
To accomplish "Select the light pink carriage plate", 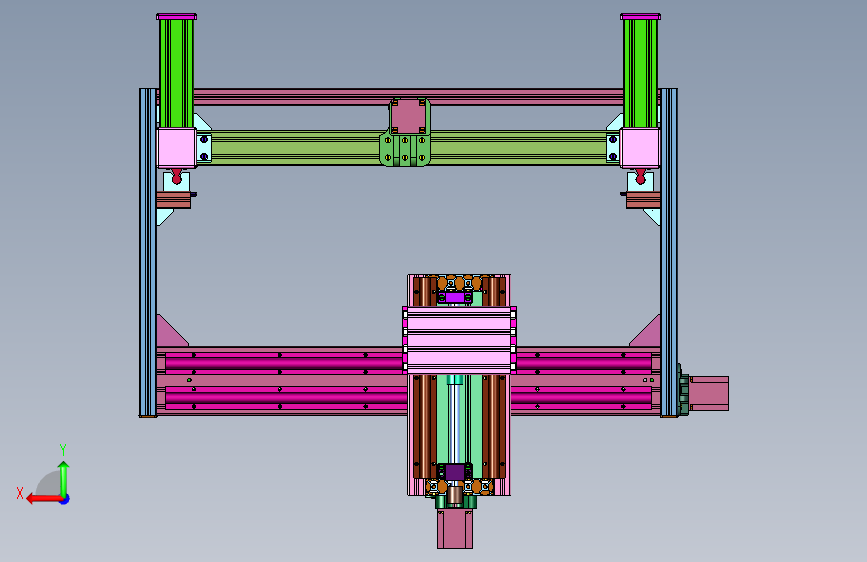I will 459,340.
